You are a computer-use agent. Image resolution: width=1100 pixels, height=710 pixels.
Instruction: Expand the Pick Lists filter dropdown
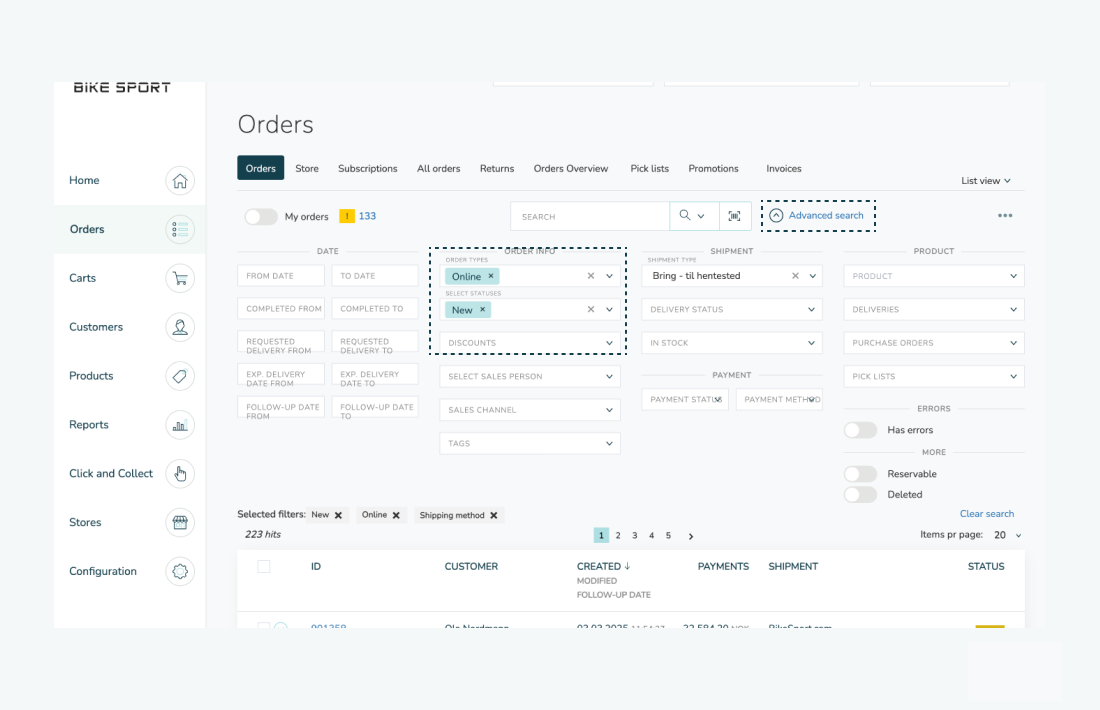coord(934,376)
